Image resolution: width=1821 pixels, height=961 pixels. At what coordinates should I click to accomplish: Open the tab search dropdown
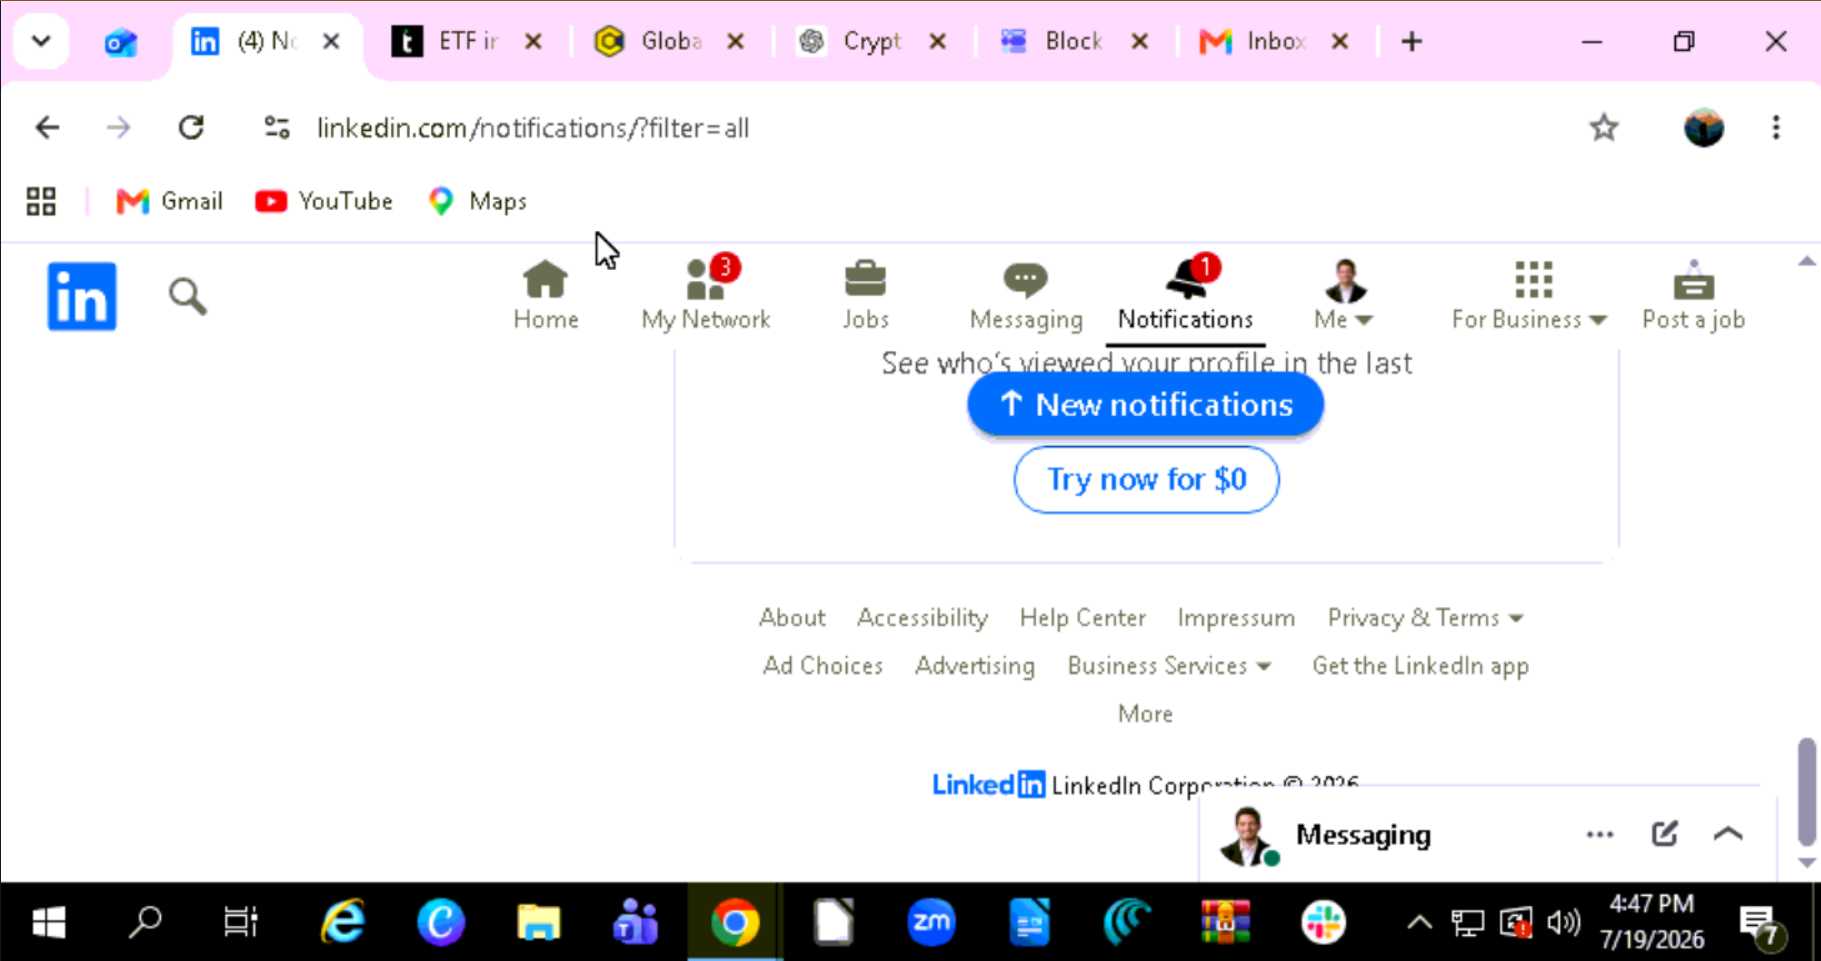pos(41,42)
